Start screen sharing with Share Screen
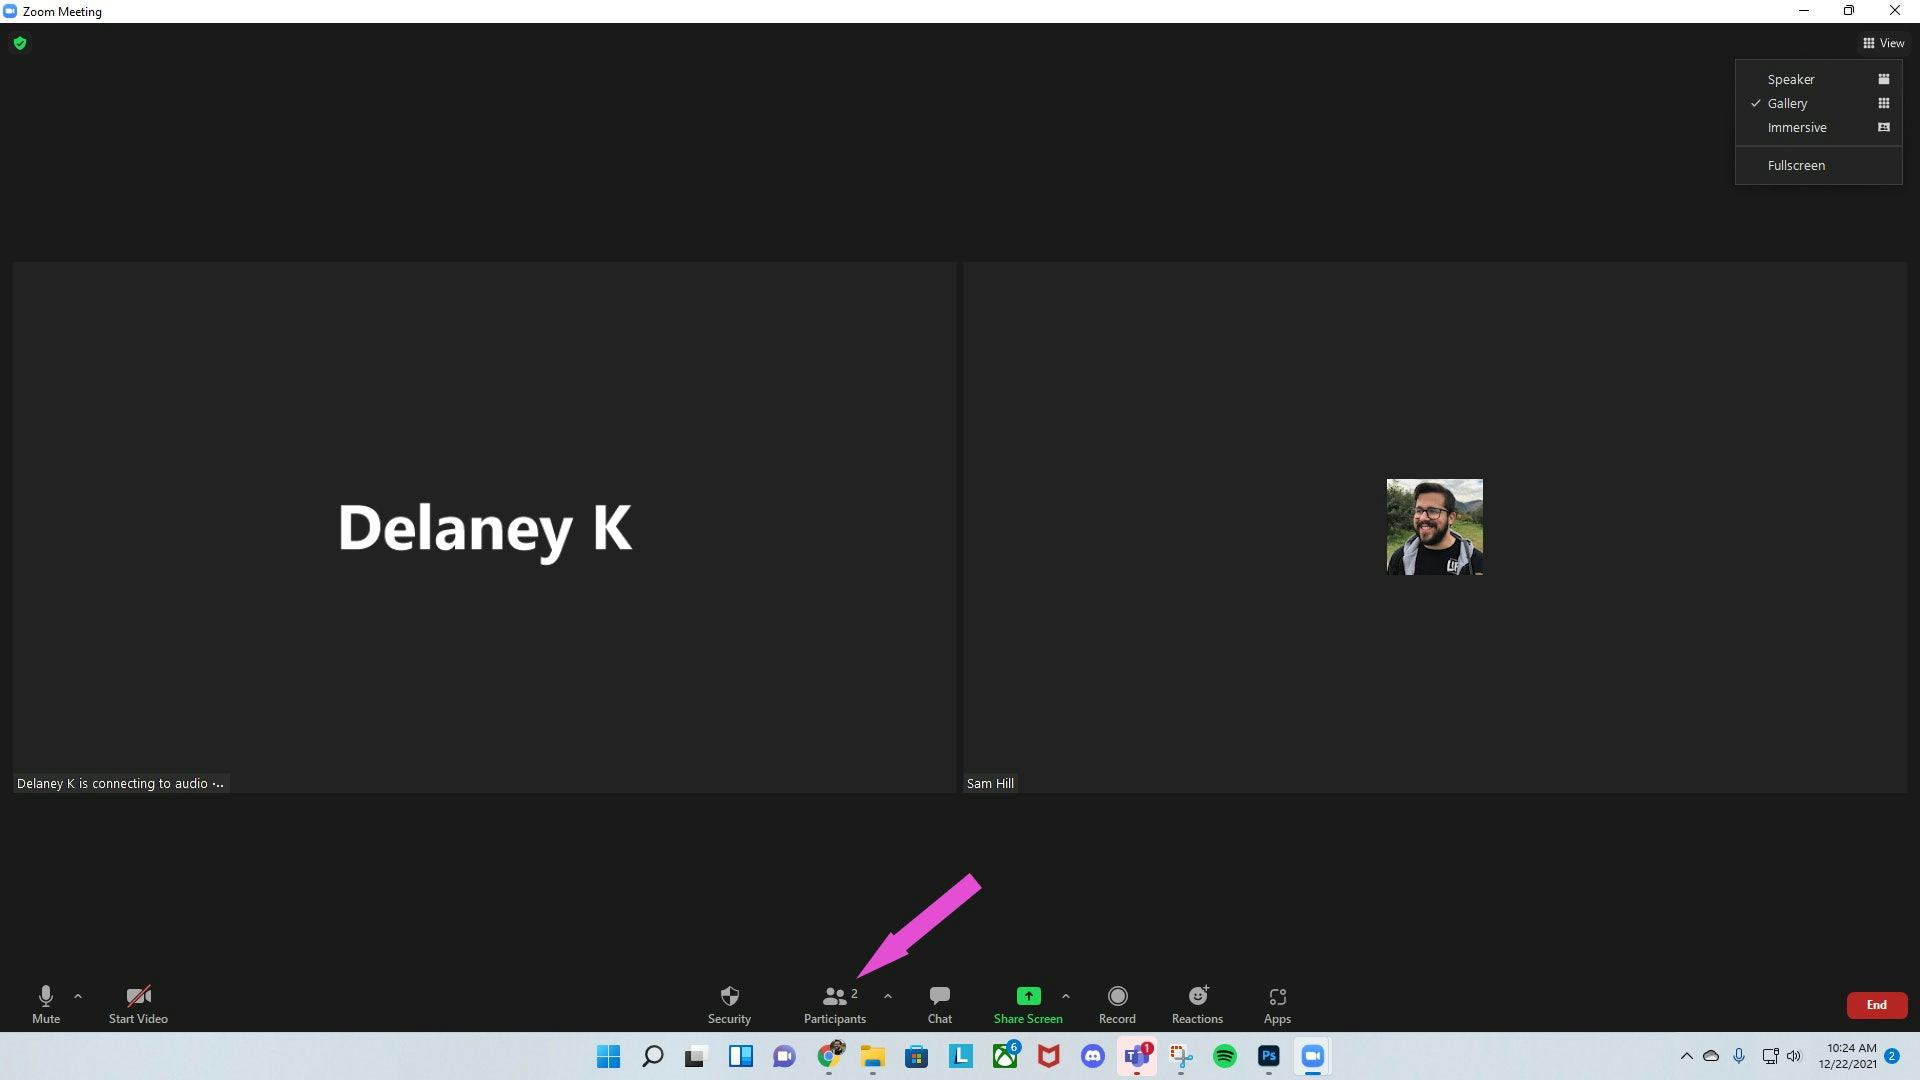The width and height of the screenshot is (1920, 1080). click(1027, 1005)
